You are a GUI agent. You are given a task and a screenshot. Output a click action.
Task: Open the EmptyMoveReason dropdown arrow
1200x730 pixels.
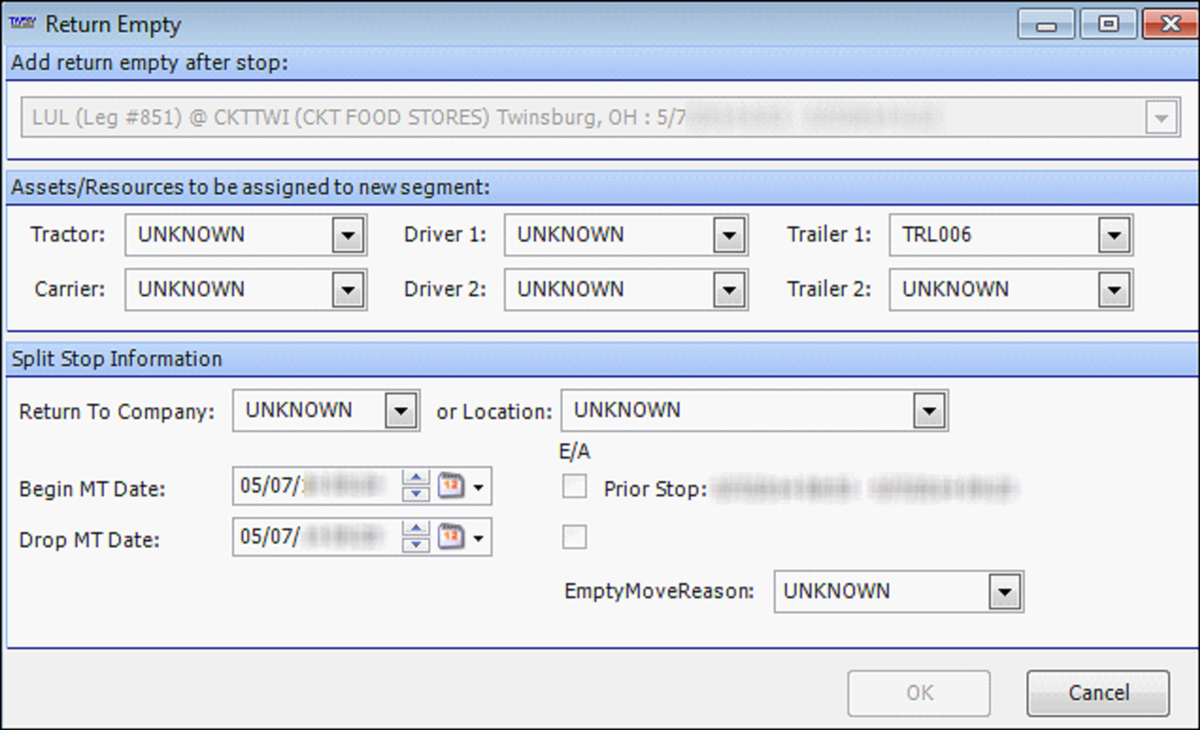[1003, 592]
